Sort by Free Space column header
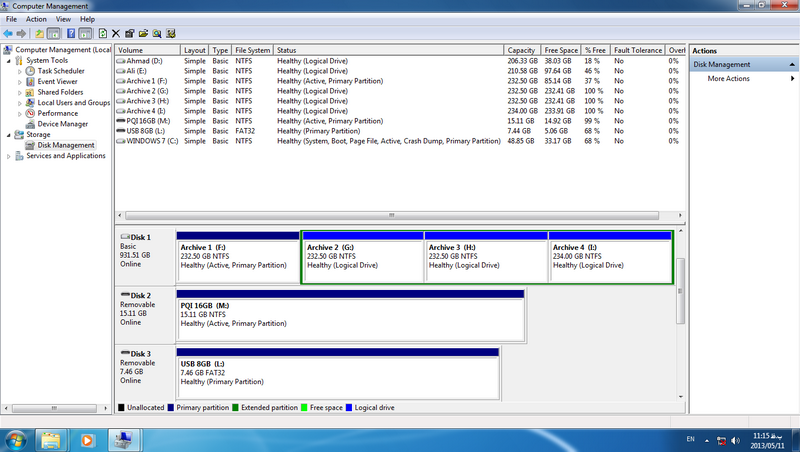 (x=561, y=51)
